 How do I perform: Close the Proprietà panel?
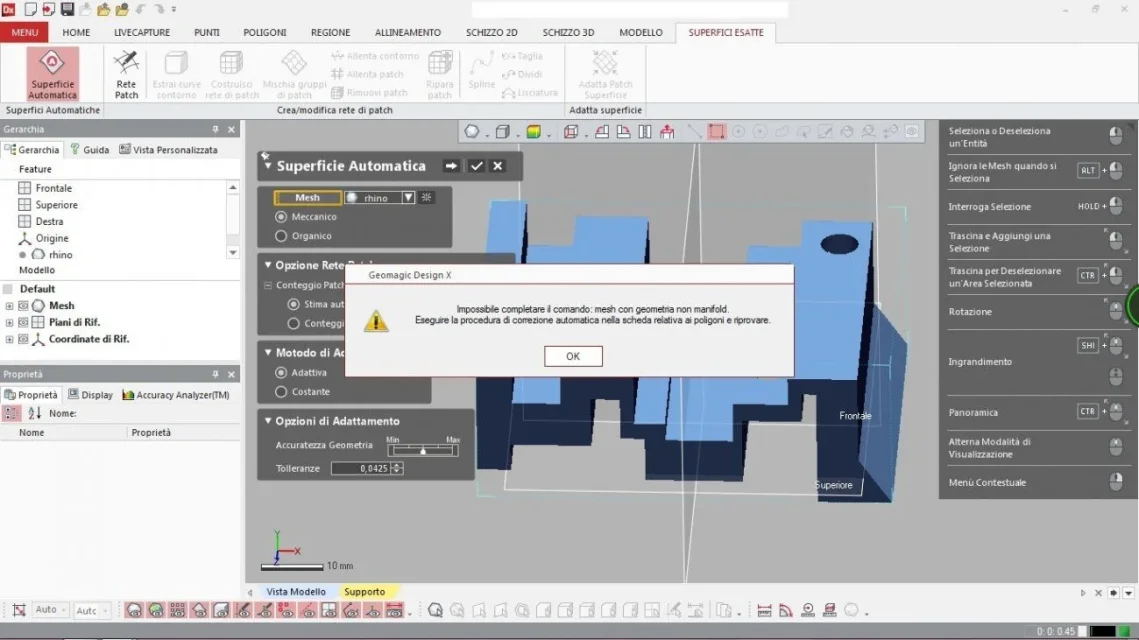[x=232, y=374]
